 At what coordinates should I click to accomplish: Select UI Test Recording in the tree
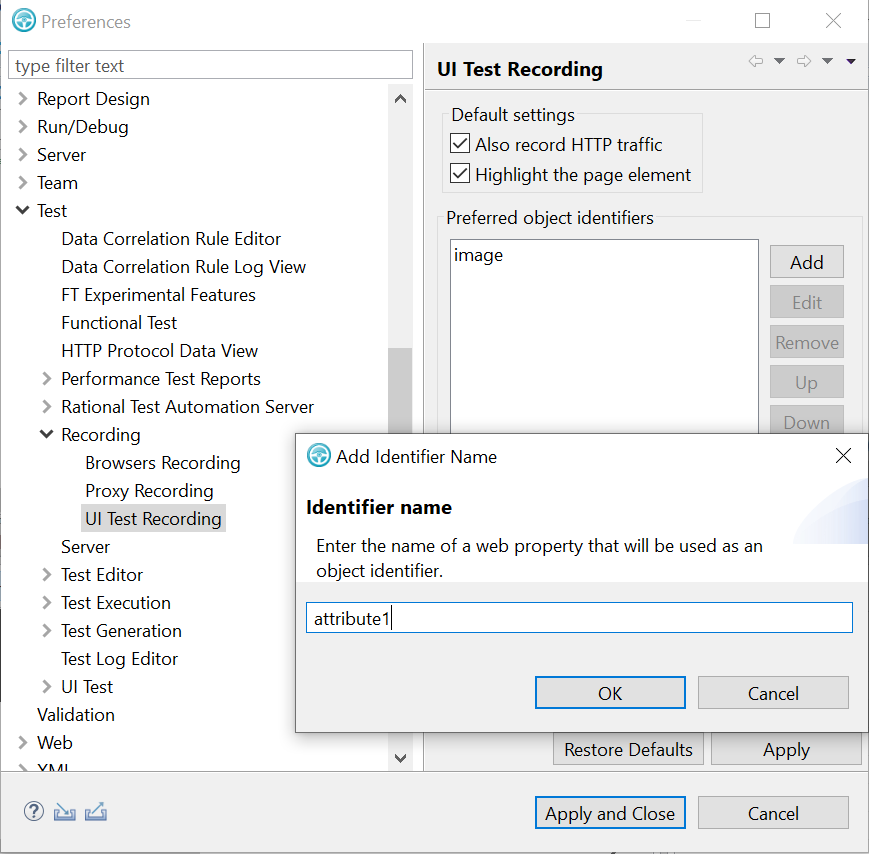click(152, 518)
